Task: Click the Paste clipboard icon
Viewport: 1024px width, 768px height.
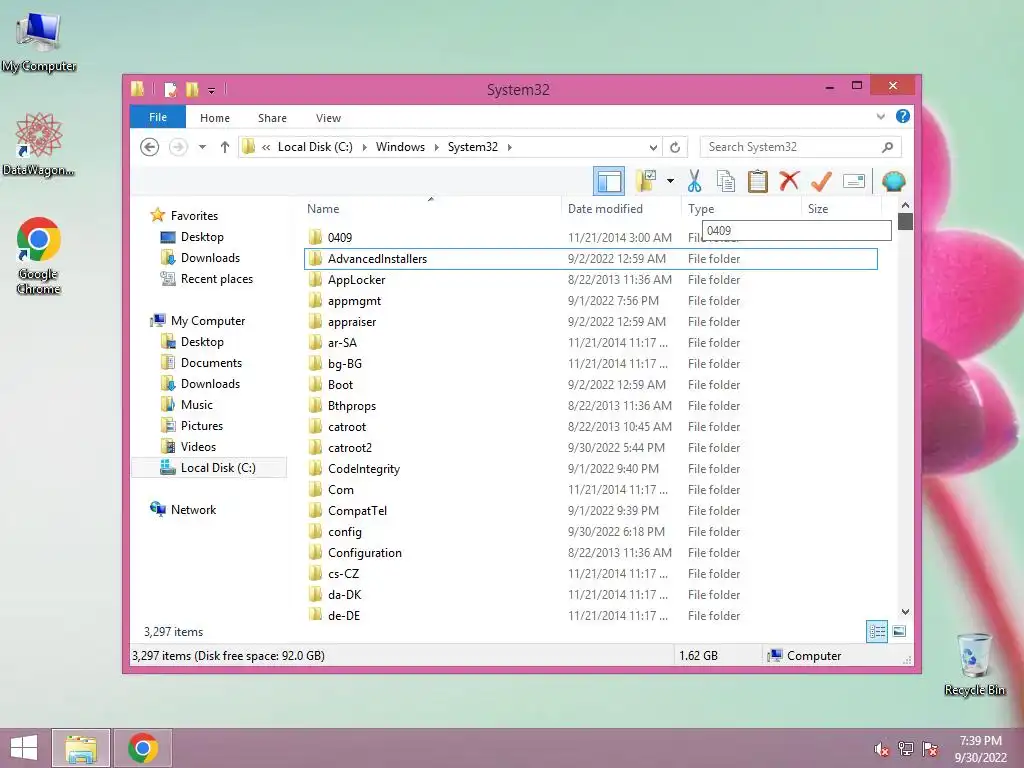Action: (758, 181)
